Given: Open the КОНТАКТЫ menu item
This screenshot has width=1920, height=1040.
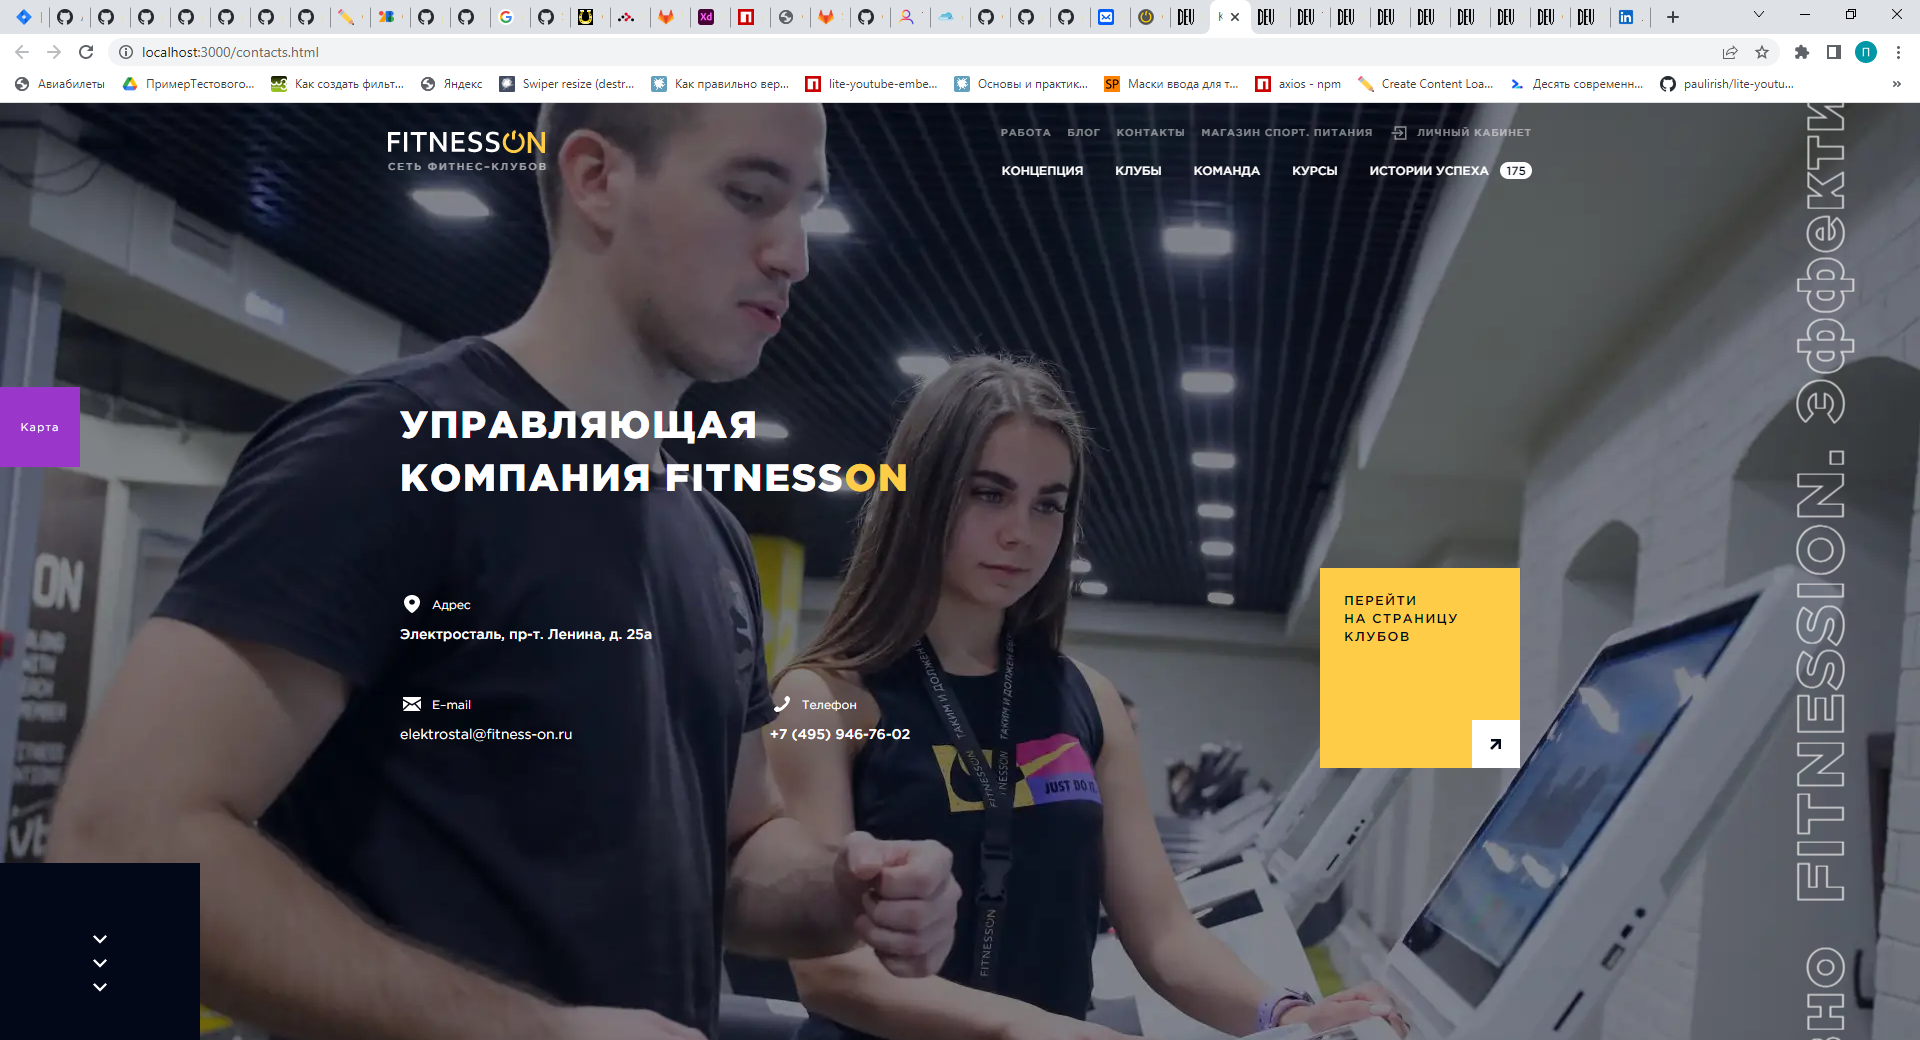Looking at the screenshot, I should point(1149,131).
